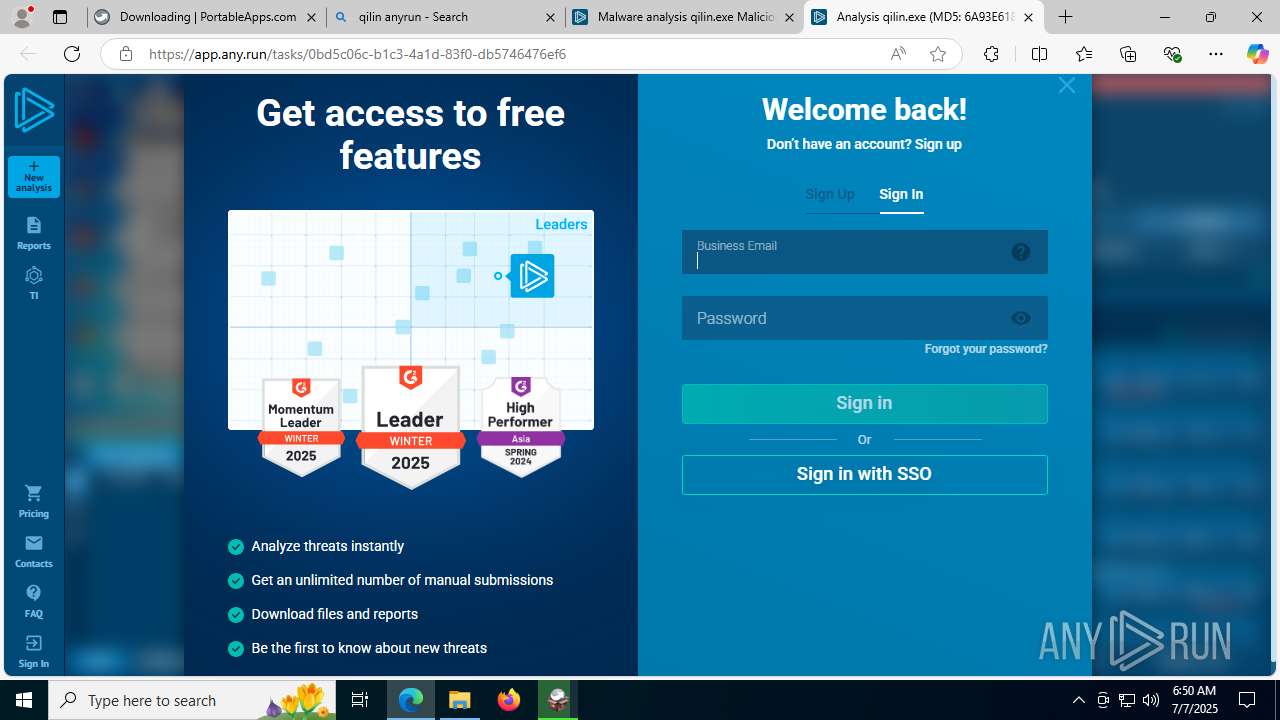Open browser Extensions menu
Image resolution: width=1280 pixels, height=720 pixels.
tap(991, 54)
